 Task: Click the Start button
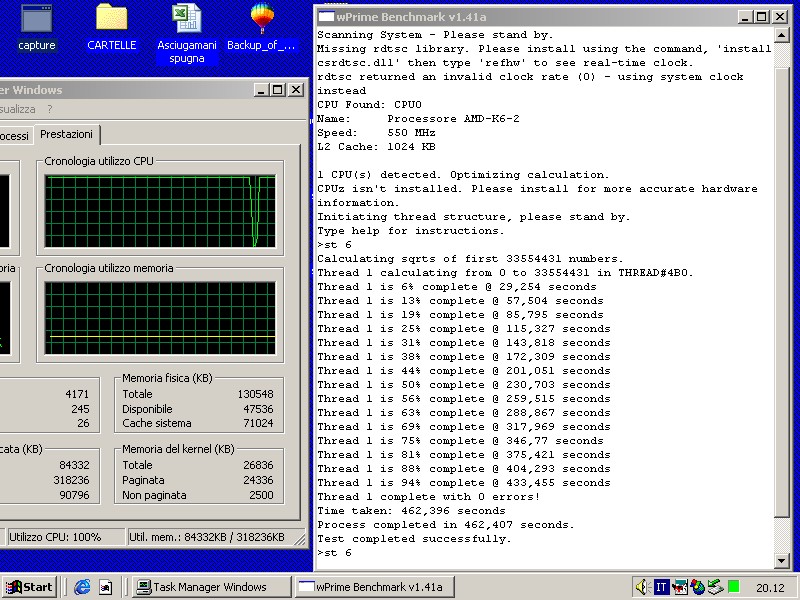coord(29,587)
